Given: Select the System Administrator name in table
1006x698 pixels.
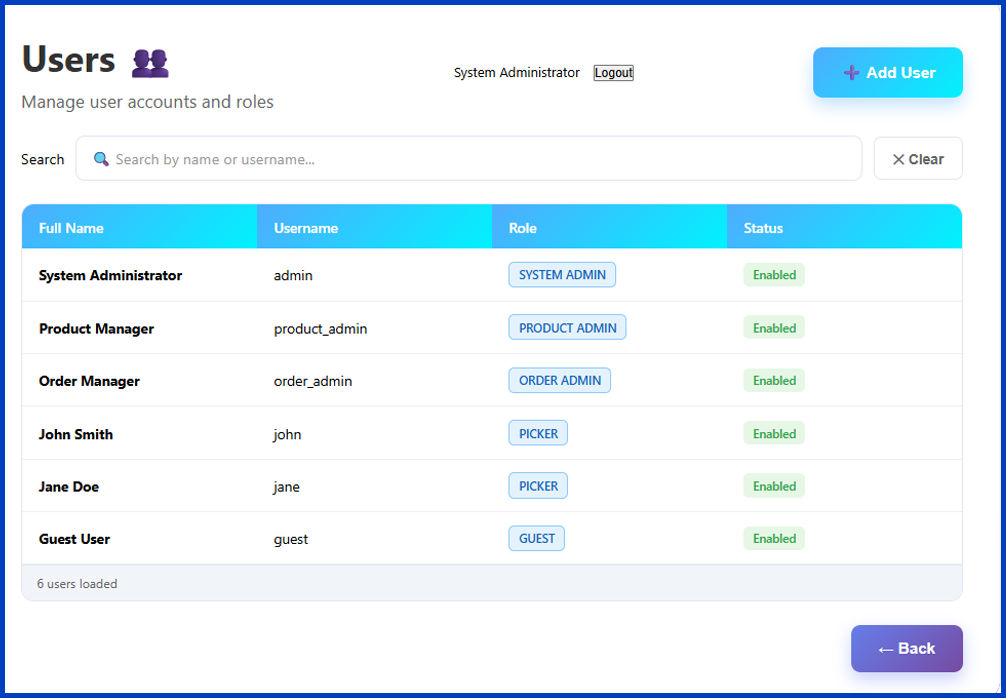Looking at the screenshot, I should pos(110,275).
